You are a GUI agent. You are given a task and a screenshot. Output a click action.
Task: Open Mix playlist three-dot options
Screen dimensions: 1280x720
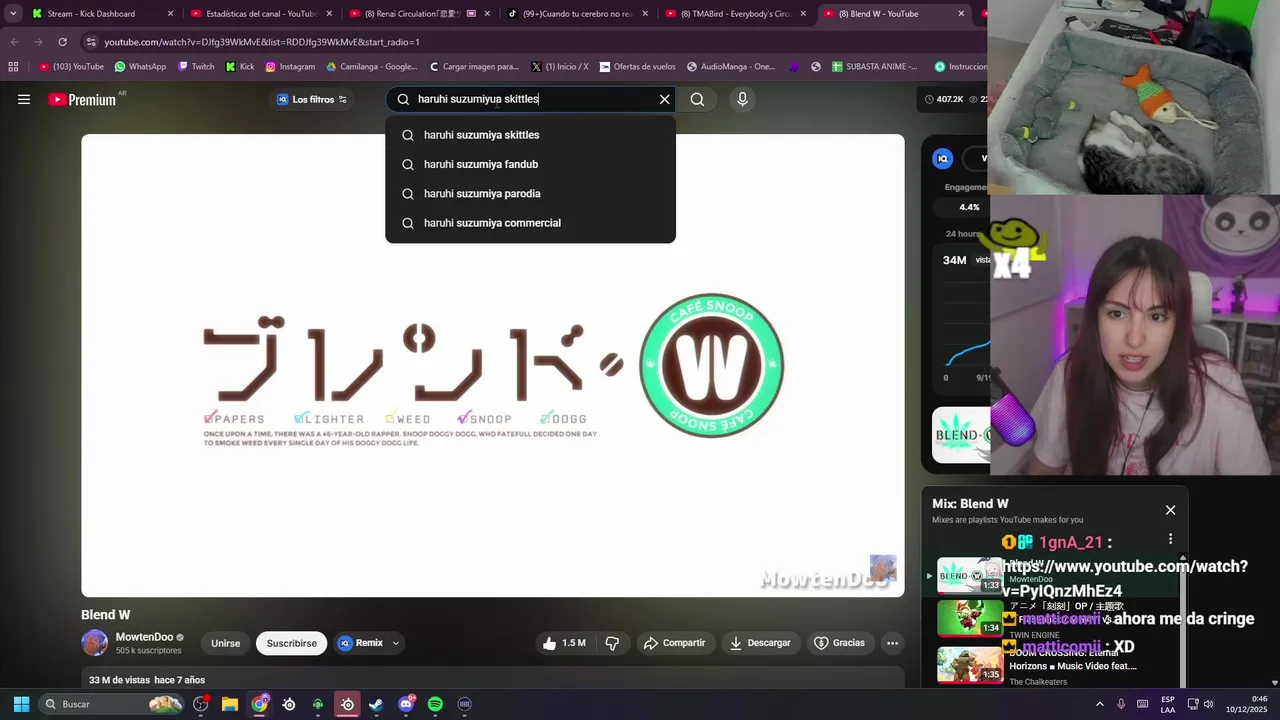point(1170,539)
